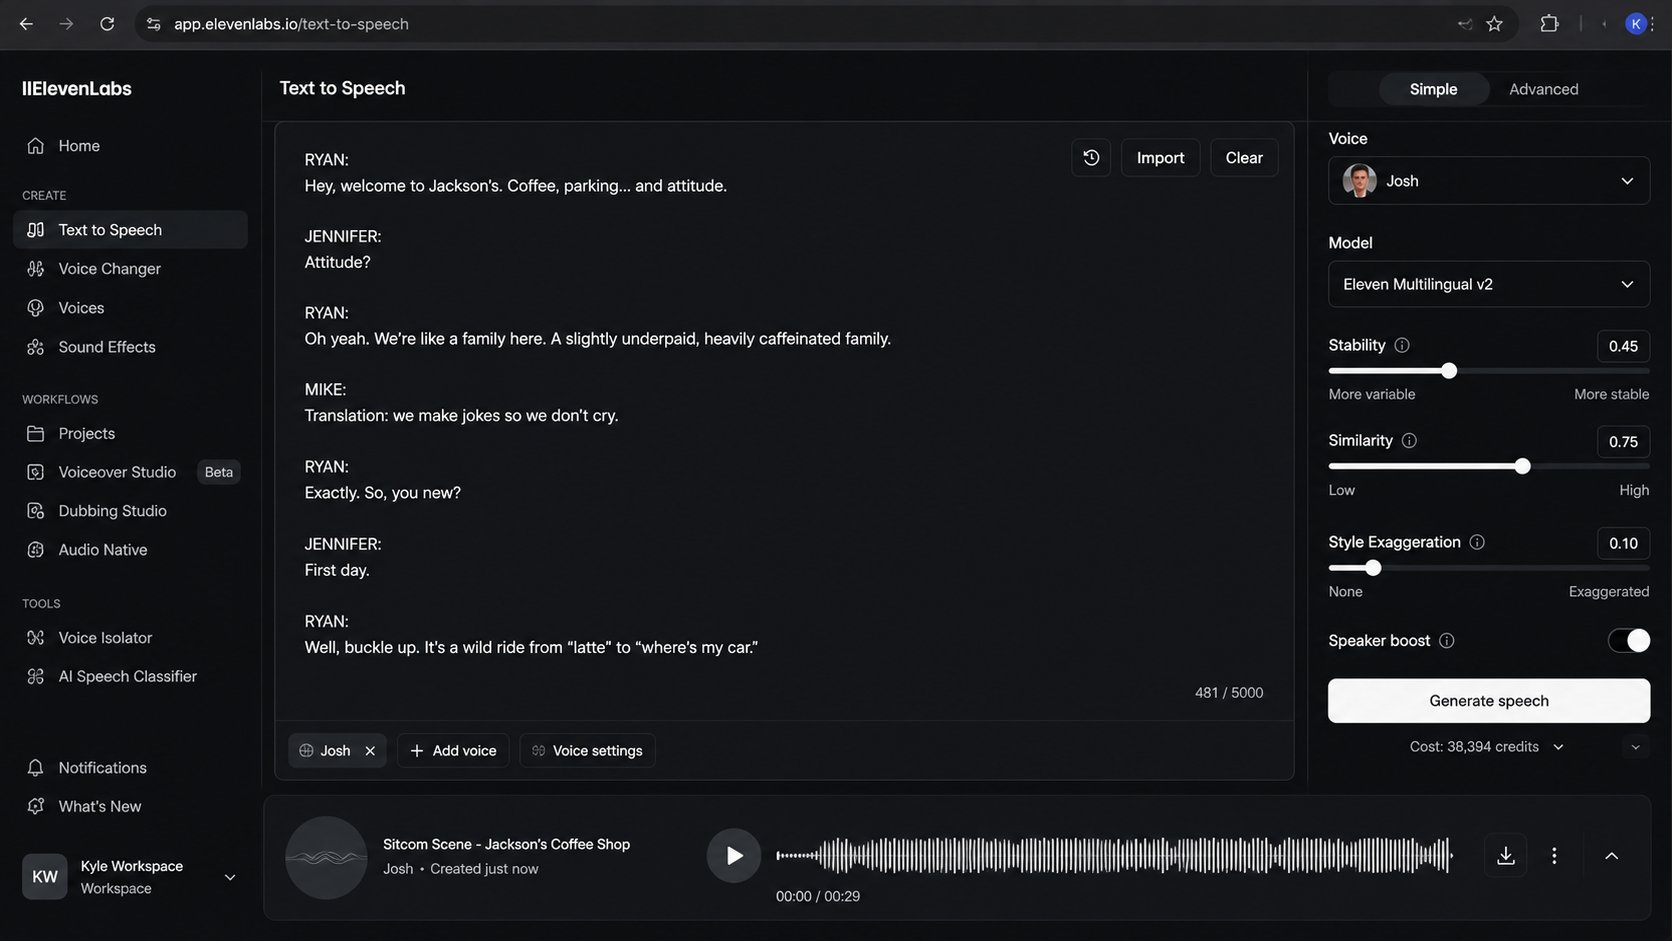Click the IIElevenLabs logo
The height and width of the screenshot is (941, 1672).
click(x=77, y=89)
